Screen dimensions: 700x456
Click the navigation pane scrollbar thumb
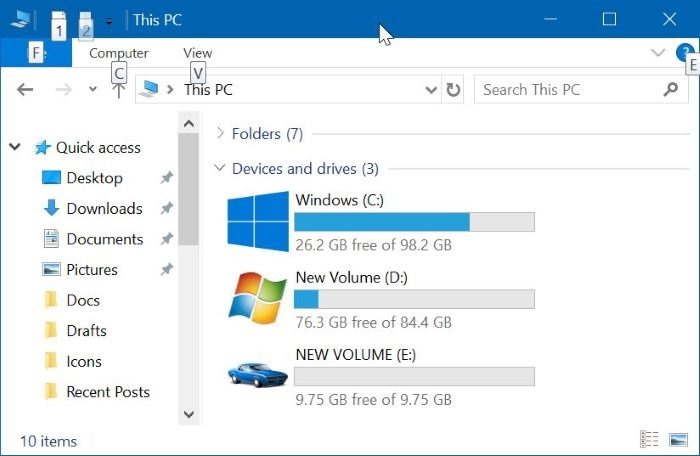tap(188, 189)
